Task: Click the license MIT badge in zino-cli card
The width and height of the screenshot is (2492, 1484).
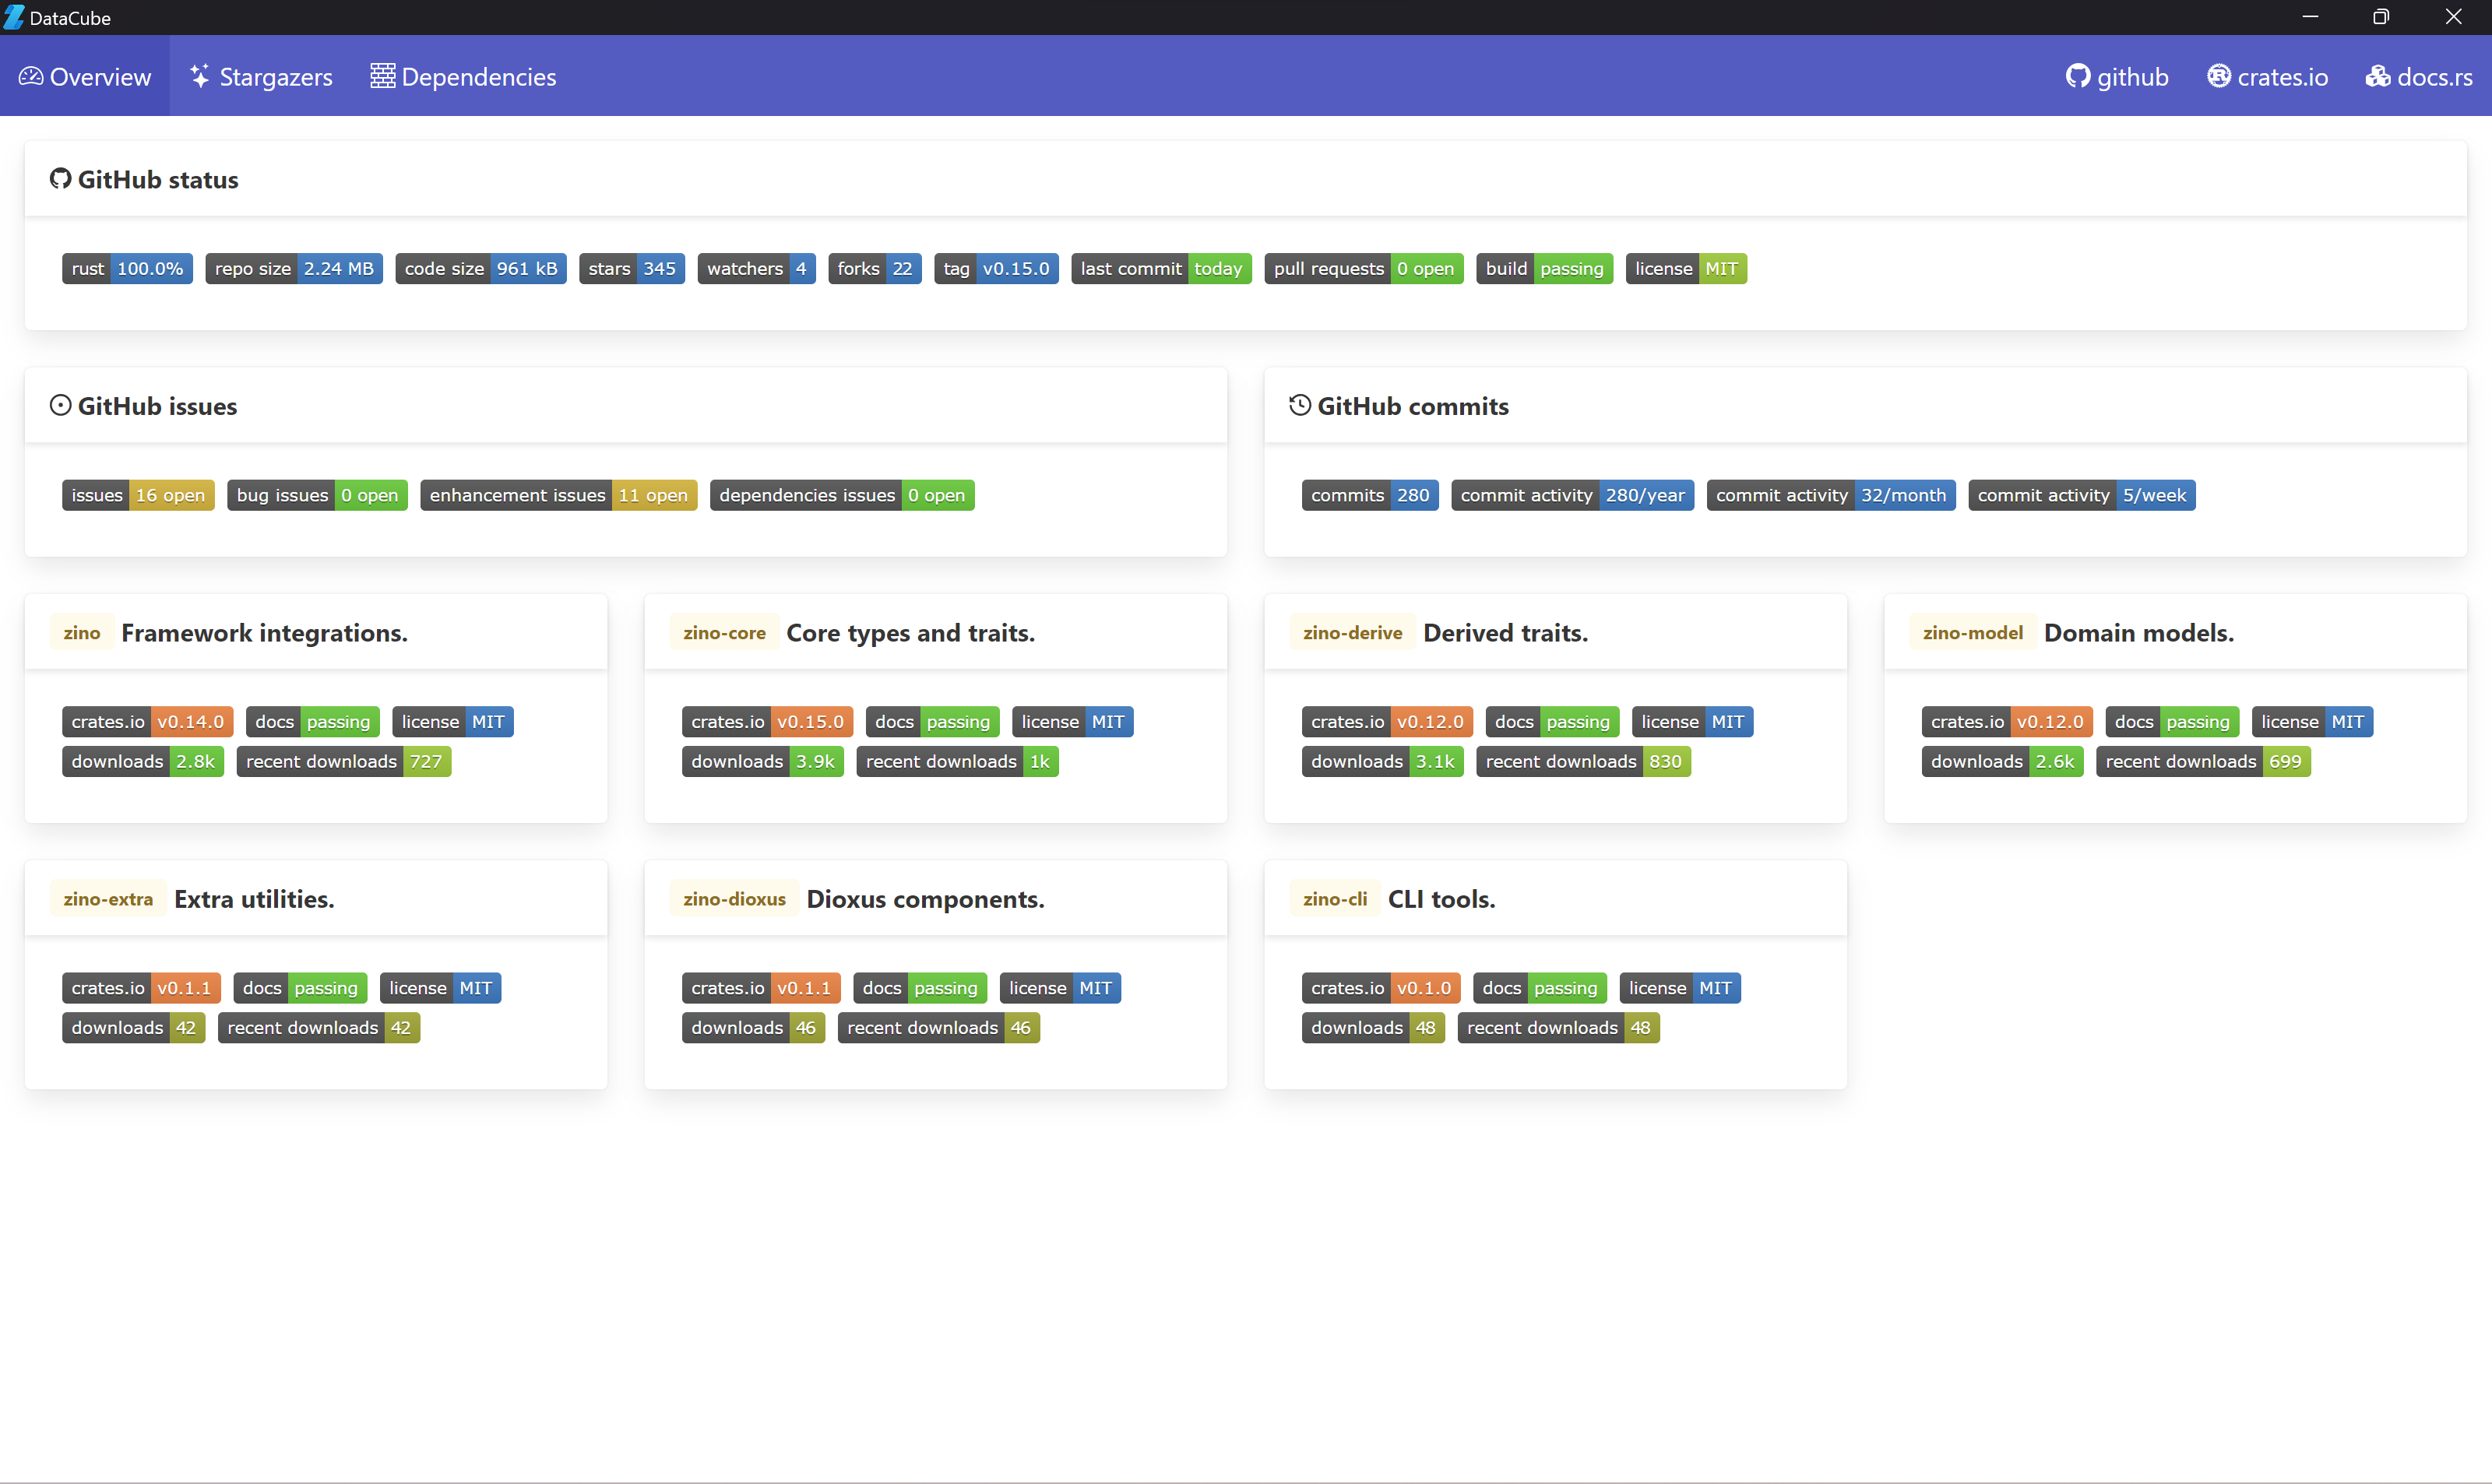Action: [x=1680, y=987]
